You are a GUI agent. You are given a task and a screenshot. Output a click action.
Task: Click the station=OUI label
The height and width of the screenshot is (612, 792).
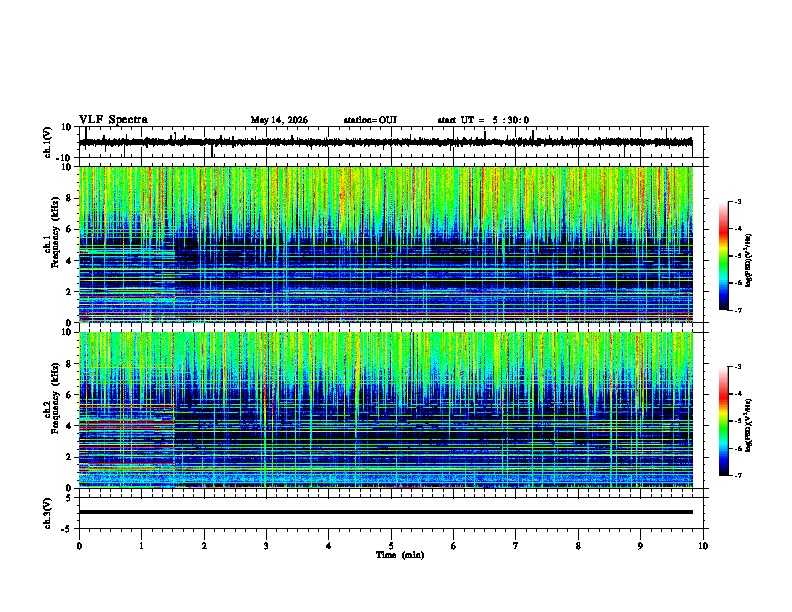[370, 120]
